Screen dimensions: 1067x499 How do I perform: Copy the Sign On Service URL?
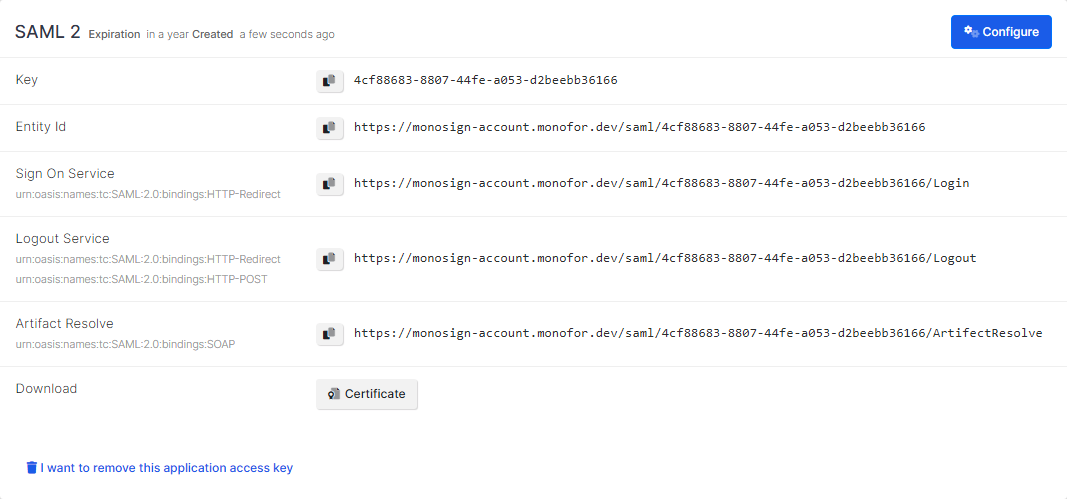330,184
